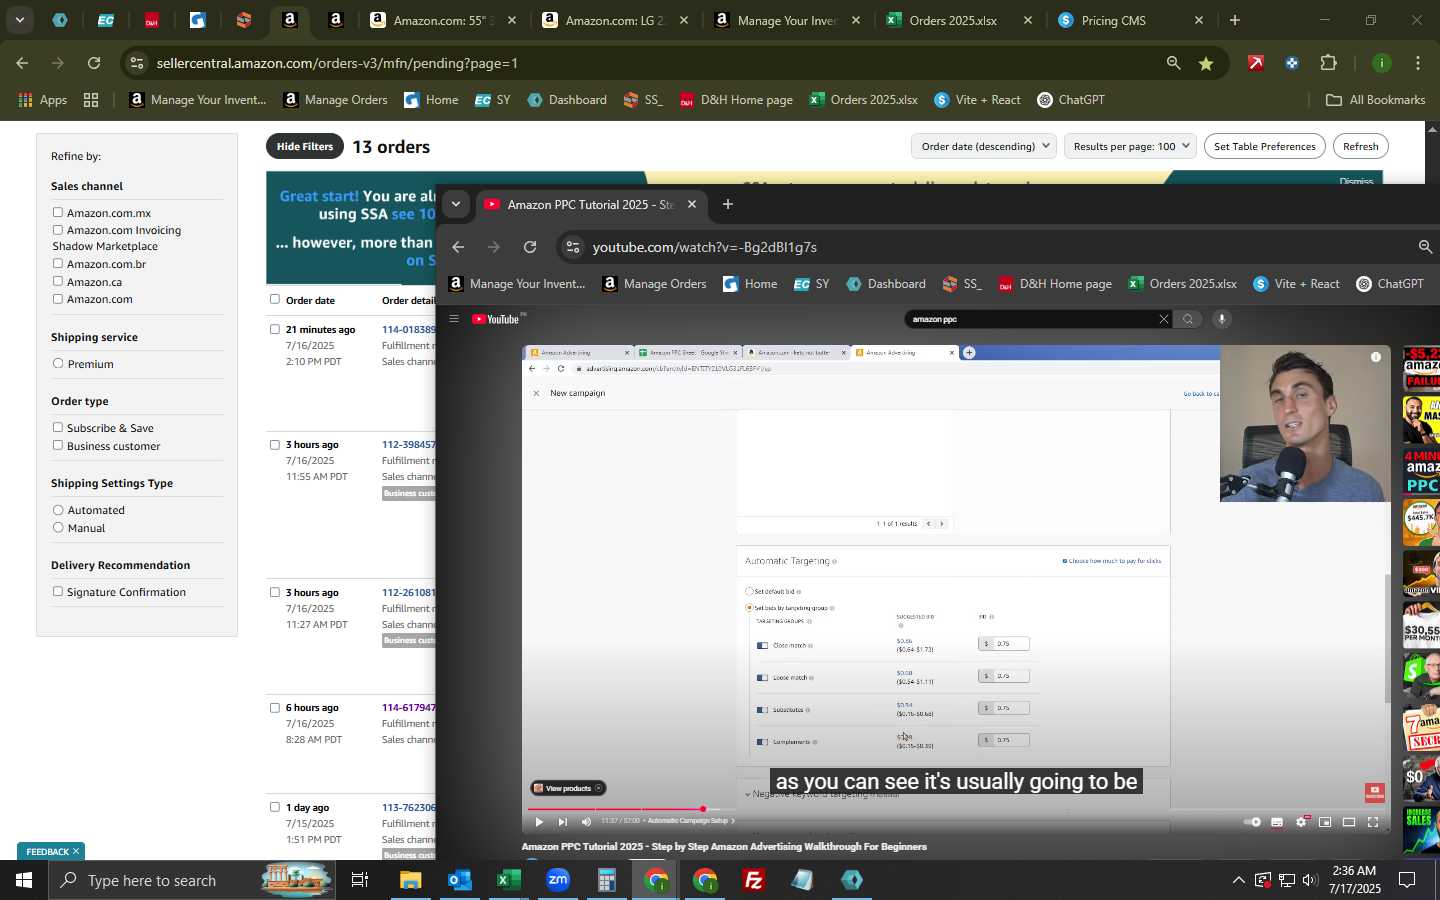1440x900 pixels.
Task: Click the YouTube search field
Action: [1030, 319]
